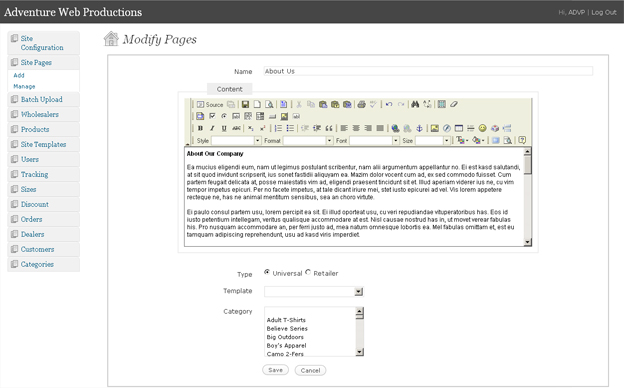Viewport: 624px width, 388px height.
Task: Insert an image into content
Action: 435,128
